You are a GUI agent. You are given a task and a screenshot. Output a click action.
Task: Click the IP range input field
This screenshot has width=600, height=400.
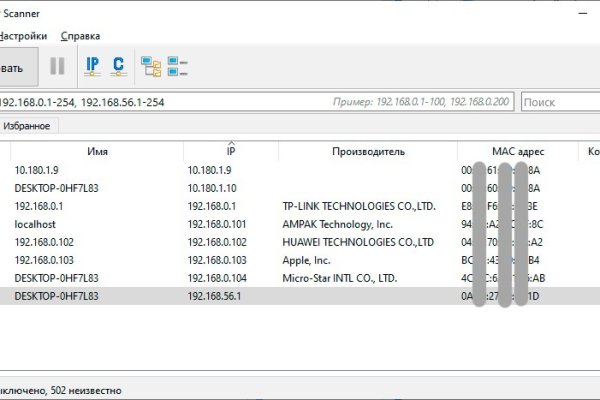pyautogui.click(x=160, y=102)
